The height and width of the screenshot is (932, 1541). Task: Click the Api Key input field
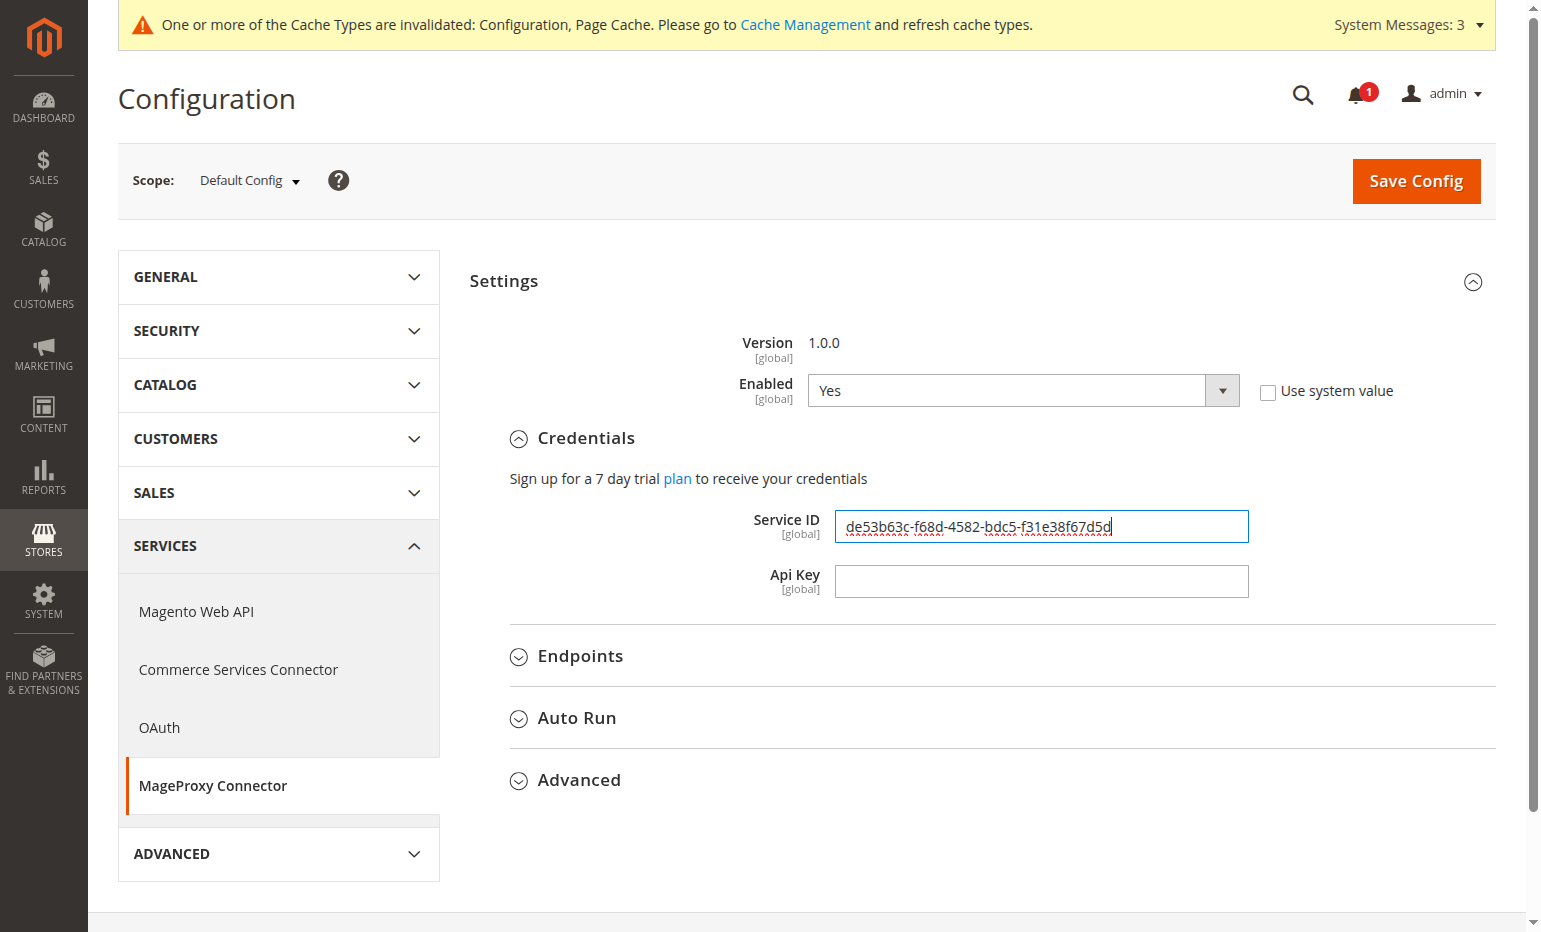(1041, 581)
